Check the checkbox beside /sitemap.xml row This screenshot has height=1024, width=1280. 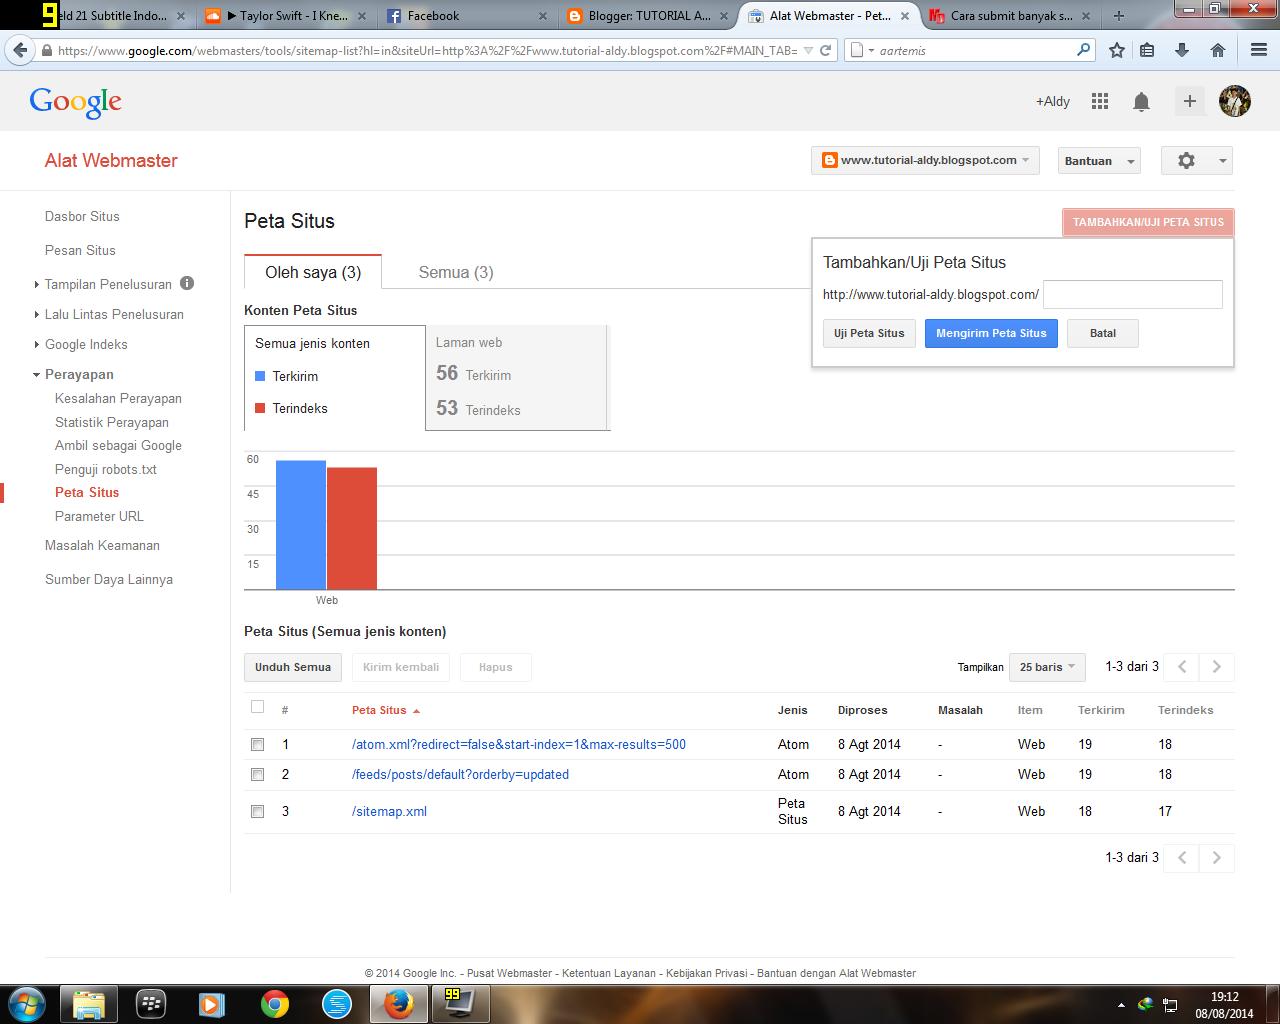[x=257, y=812]
